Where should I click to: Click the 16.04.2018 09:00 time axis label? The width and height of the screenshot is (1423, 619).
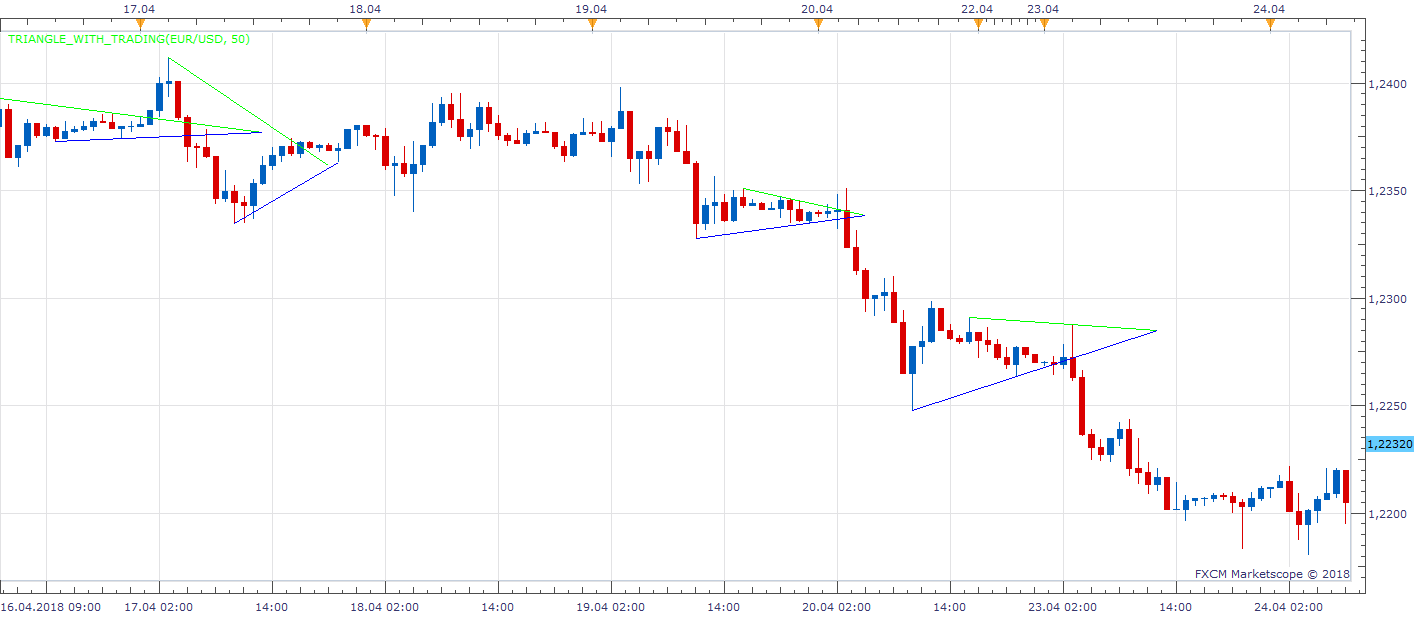50,606
